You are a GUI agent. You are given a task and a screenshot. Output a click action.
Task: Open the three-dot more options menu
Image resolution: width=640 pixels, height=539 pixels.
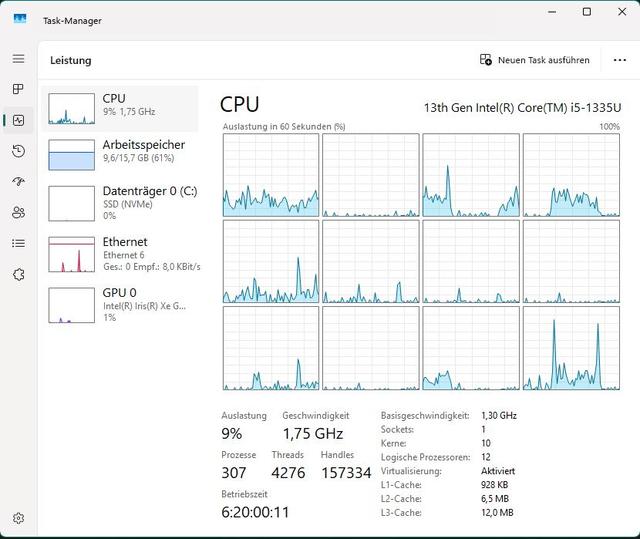(620, 60)
